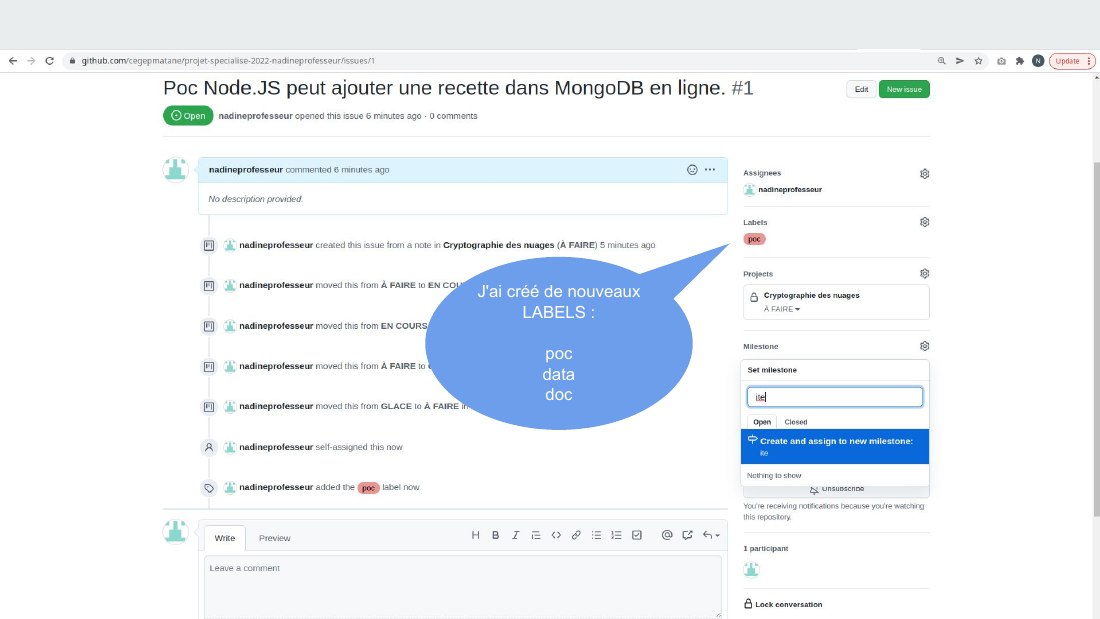Click the Edit title button
Viewport: 1100px width, 619px height.
point(861,89)
